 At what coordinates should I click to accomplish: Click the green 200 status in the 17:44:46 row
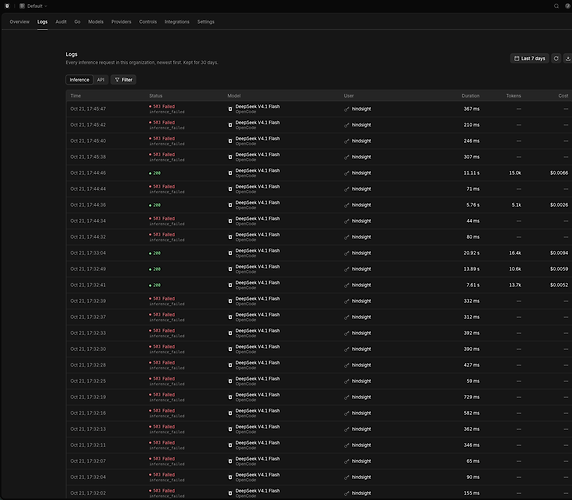[155, 173]
